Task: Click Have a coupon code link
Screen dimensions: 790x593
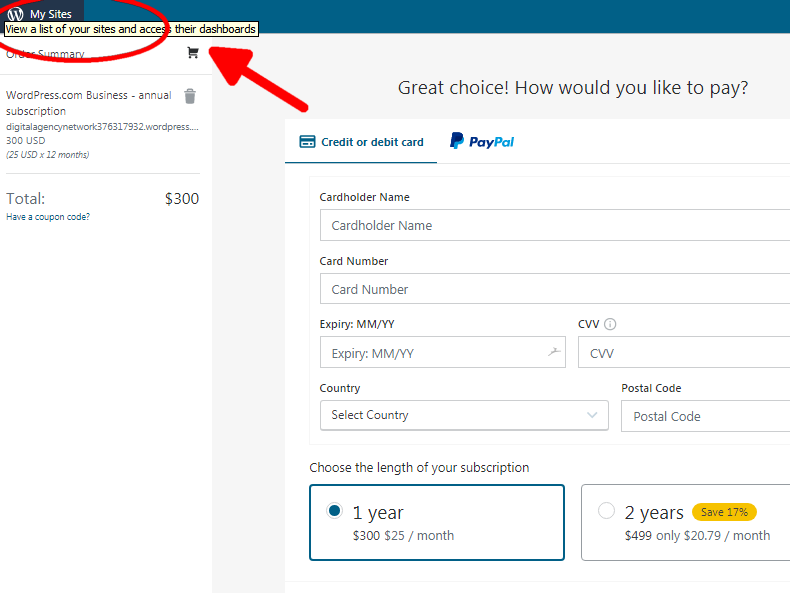Action: pos(48,217)
